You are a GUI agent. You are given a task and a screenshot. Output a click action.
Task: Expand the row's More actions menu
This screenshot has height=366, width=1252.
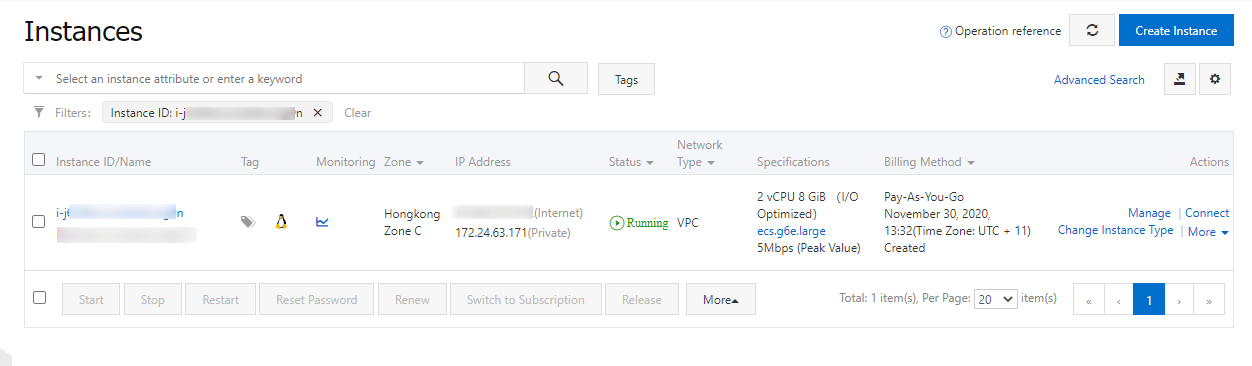[1208, 232]
